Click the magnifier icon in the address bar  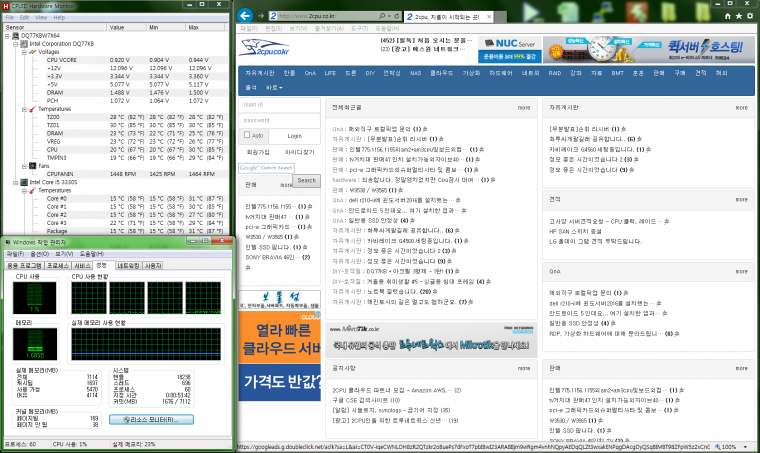coord(382,16)
